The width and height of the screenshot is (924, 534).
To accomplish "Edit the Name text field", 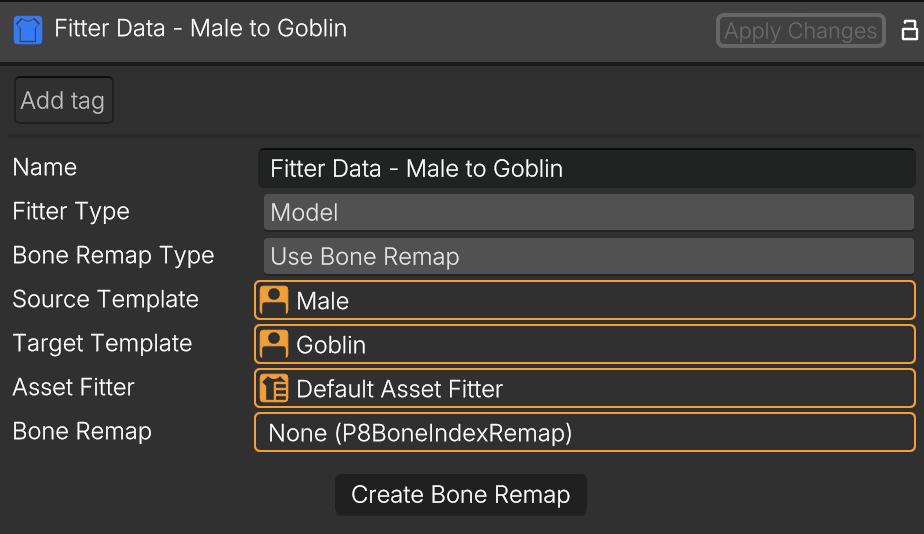I will click(x=586, y=169).
